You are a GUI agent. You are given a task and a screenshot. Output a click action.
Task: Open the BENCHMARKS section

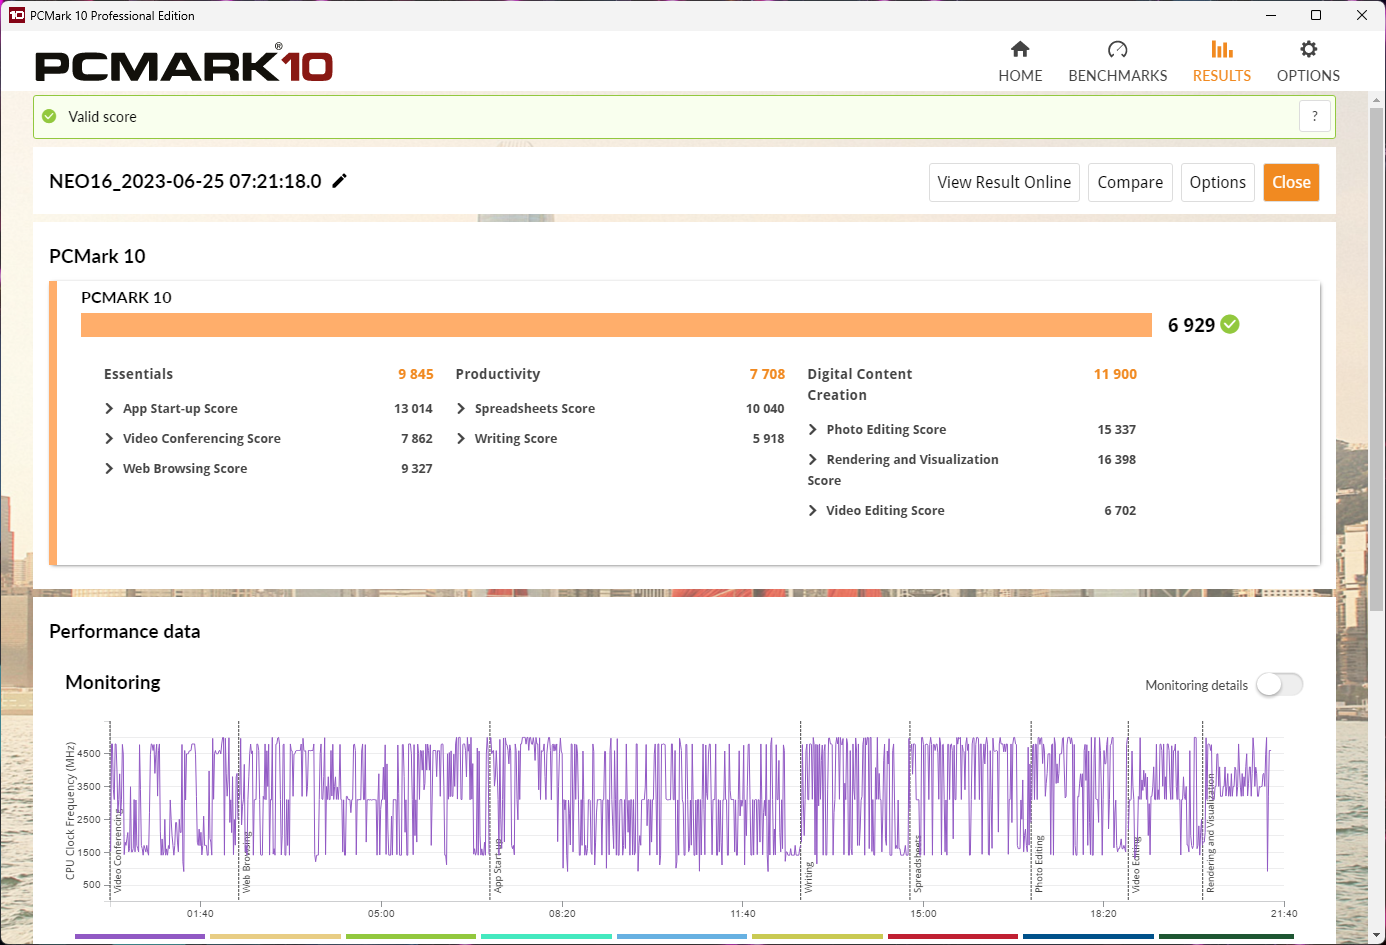coord(1118,62)
